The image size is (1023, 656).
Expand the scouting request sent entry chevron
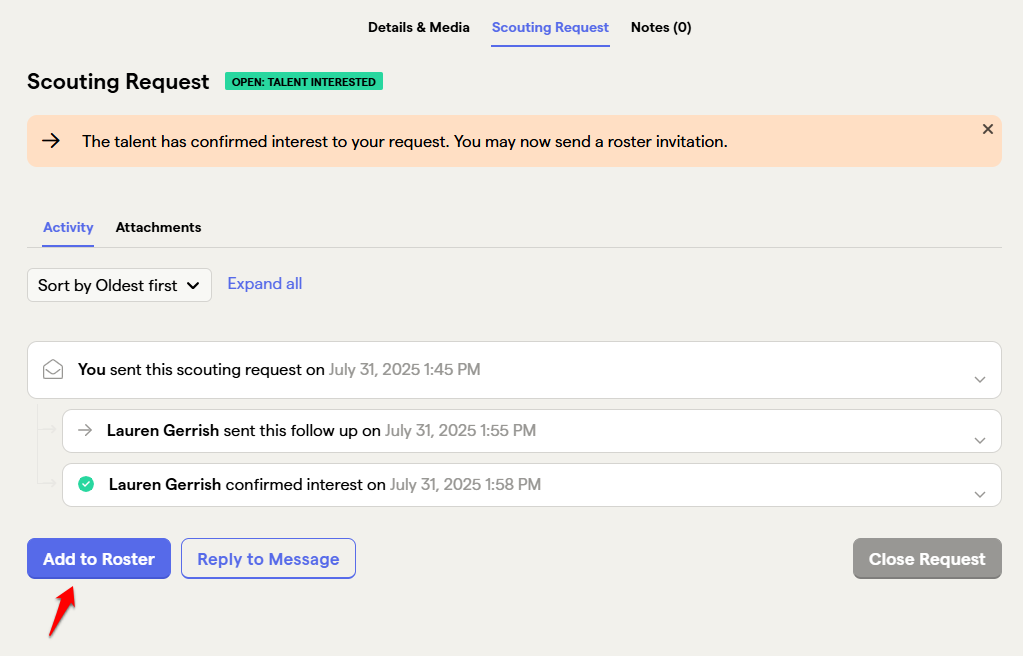979,379
